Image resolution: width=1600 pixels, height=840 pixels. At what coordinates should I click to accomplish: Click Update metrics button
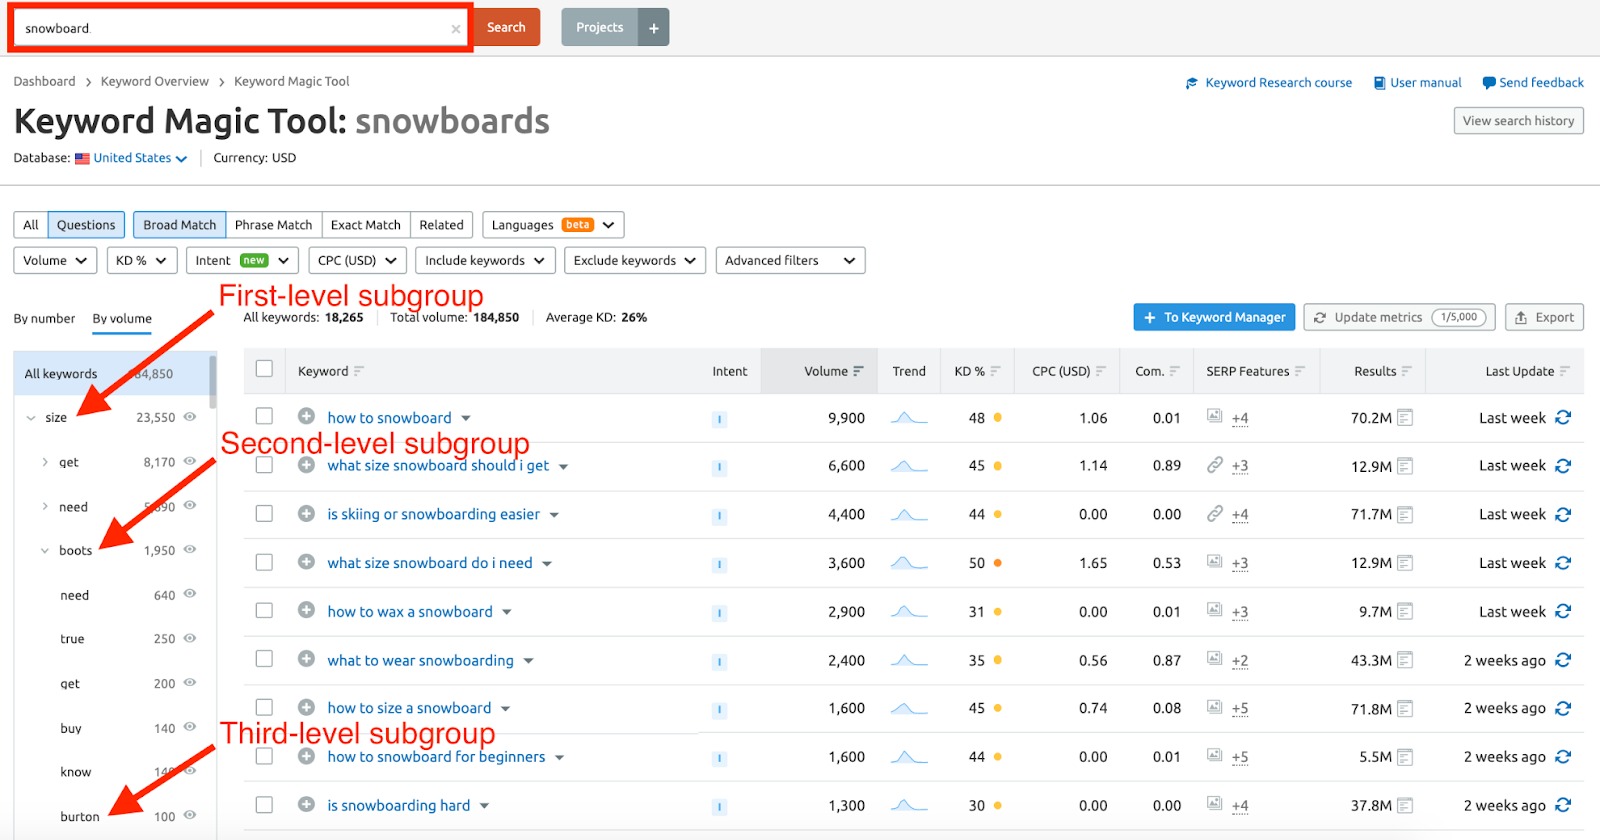(1399, 317)
